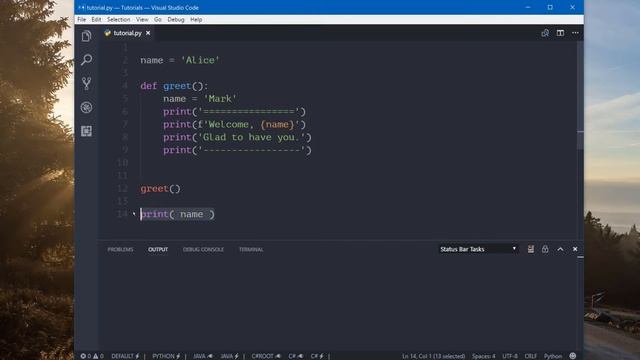This screenshot has height=360, width=640.
Task: Change indentation via Spaces: 4
Action: coord(483,356)
